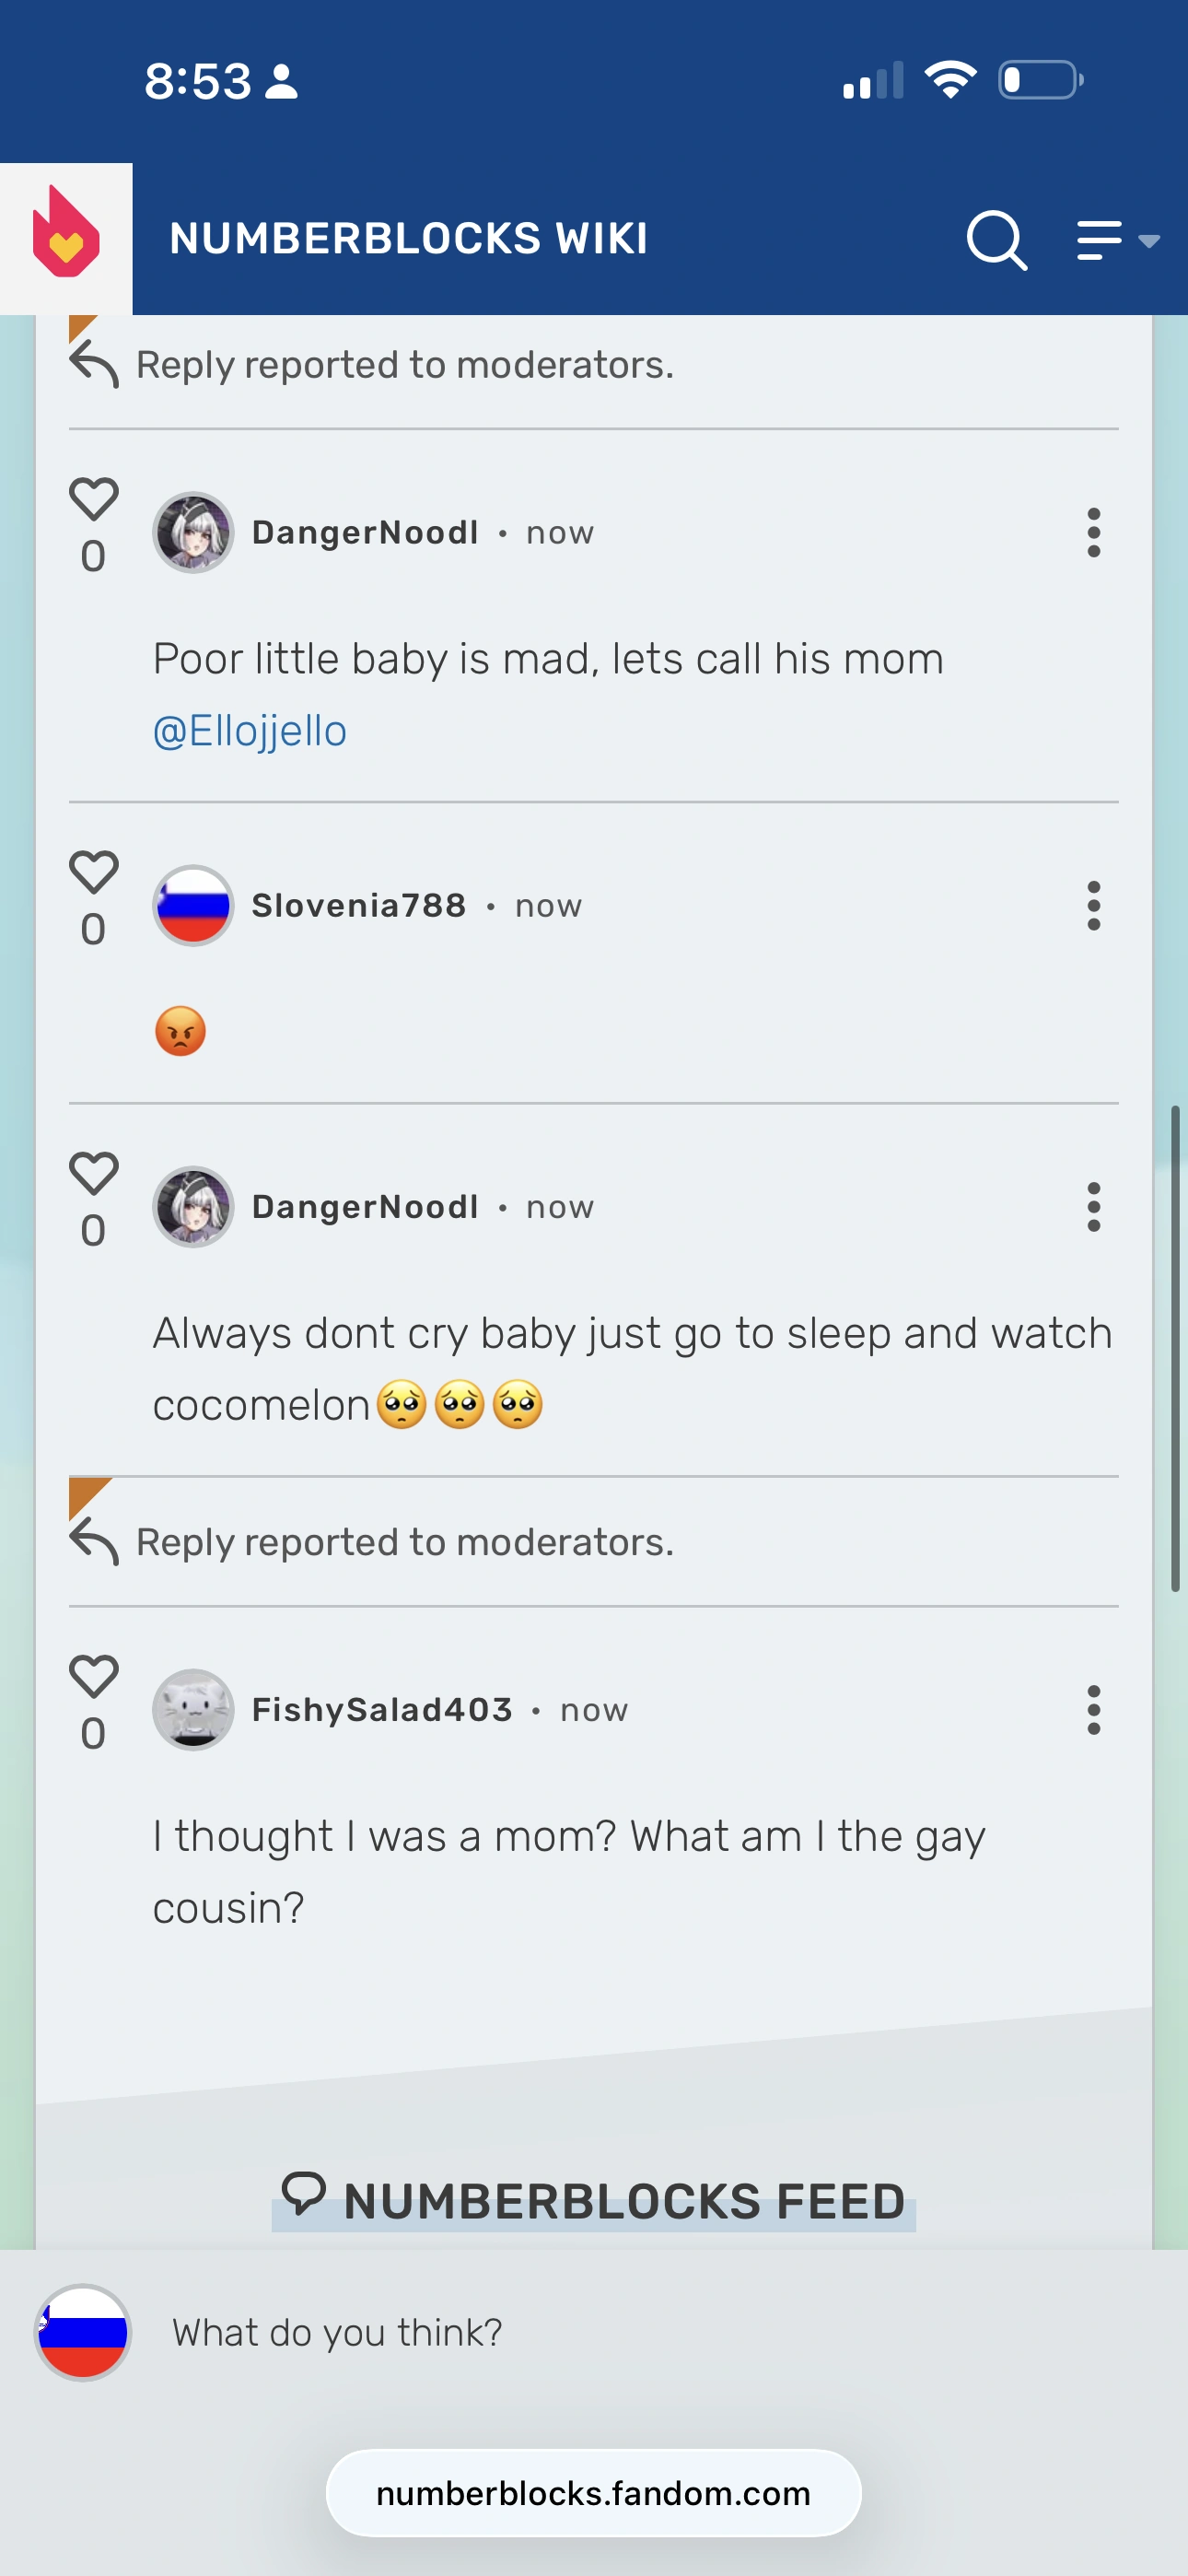
Task: Expand the navigation menu dropdown
Action: pyautogui.click(x=1116, y=240)
